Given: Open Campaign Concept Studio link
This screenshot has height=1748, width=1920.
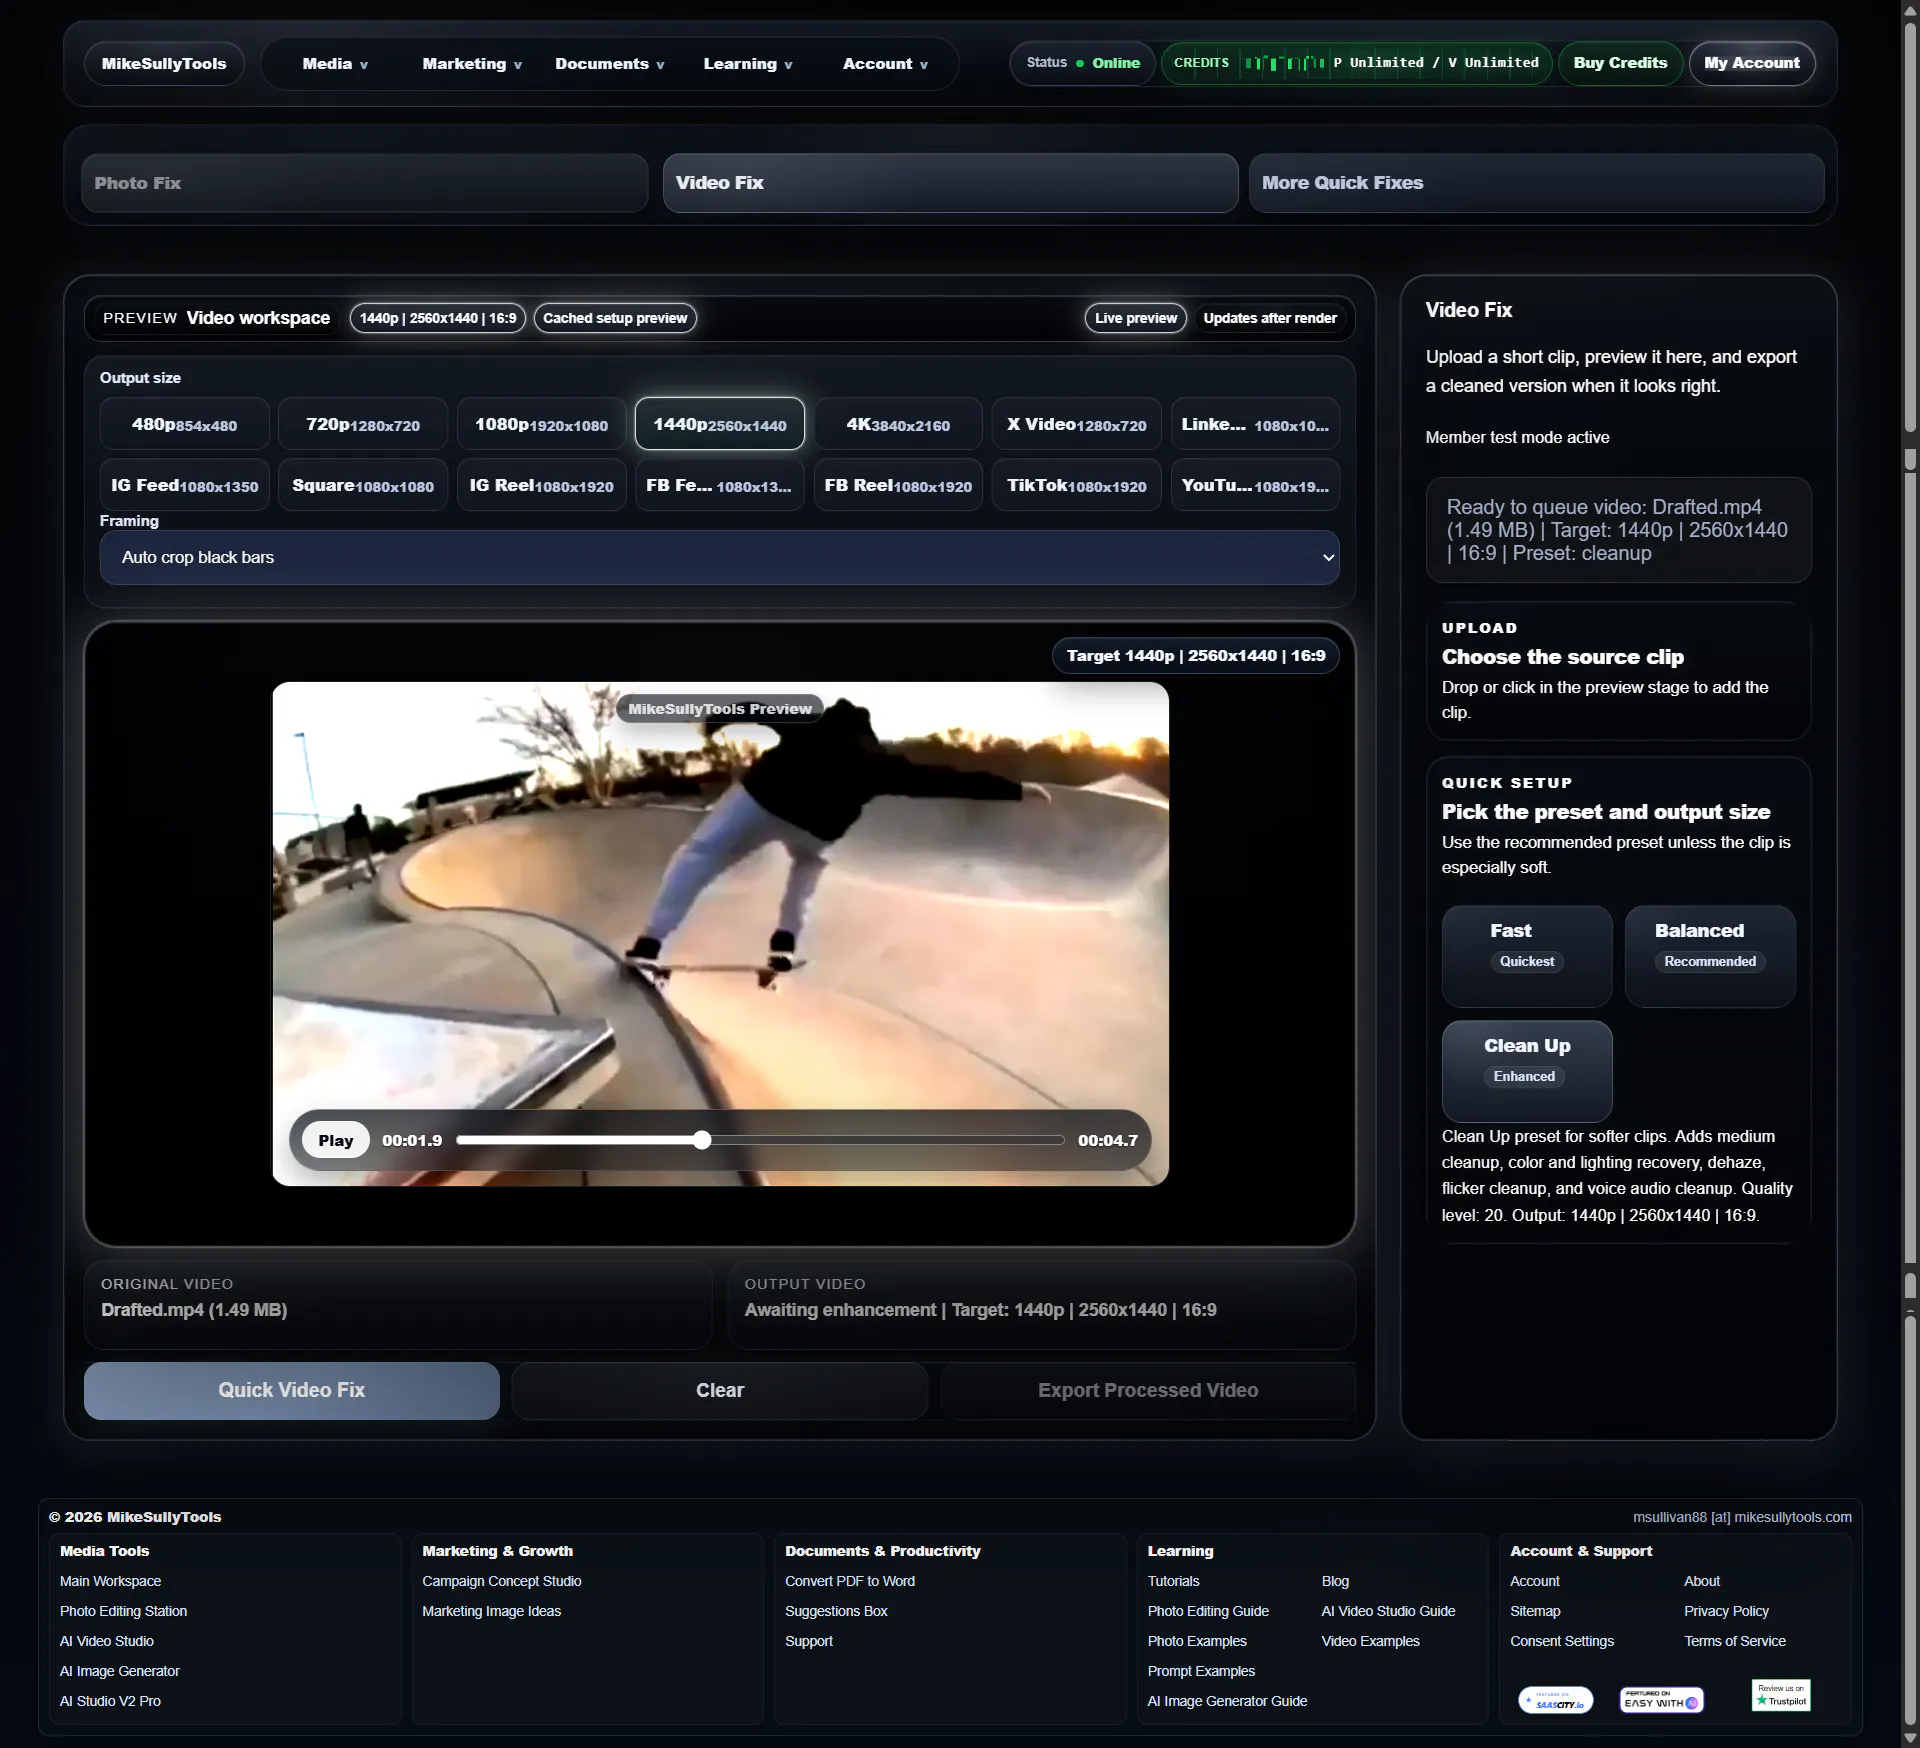Looking at the screenshot, I should pyautogui.click(x=501, y=1581).
